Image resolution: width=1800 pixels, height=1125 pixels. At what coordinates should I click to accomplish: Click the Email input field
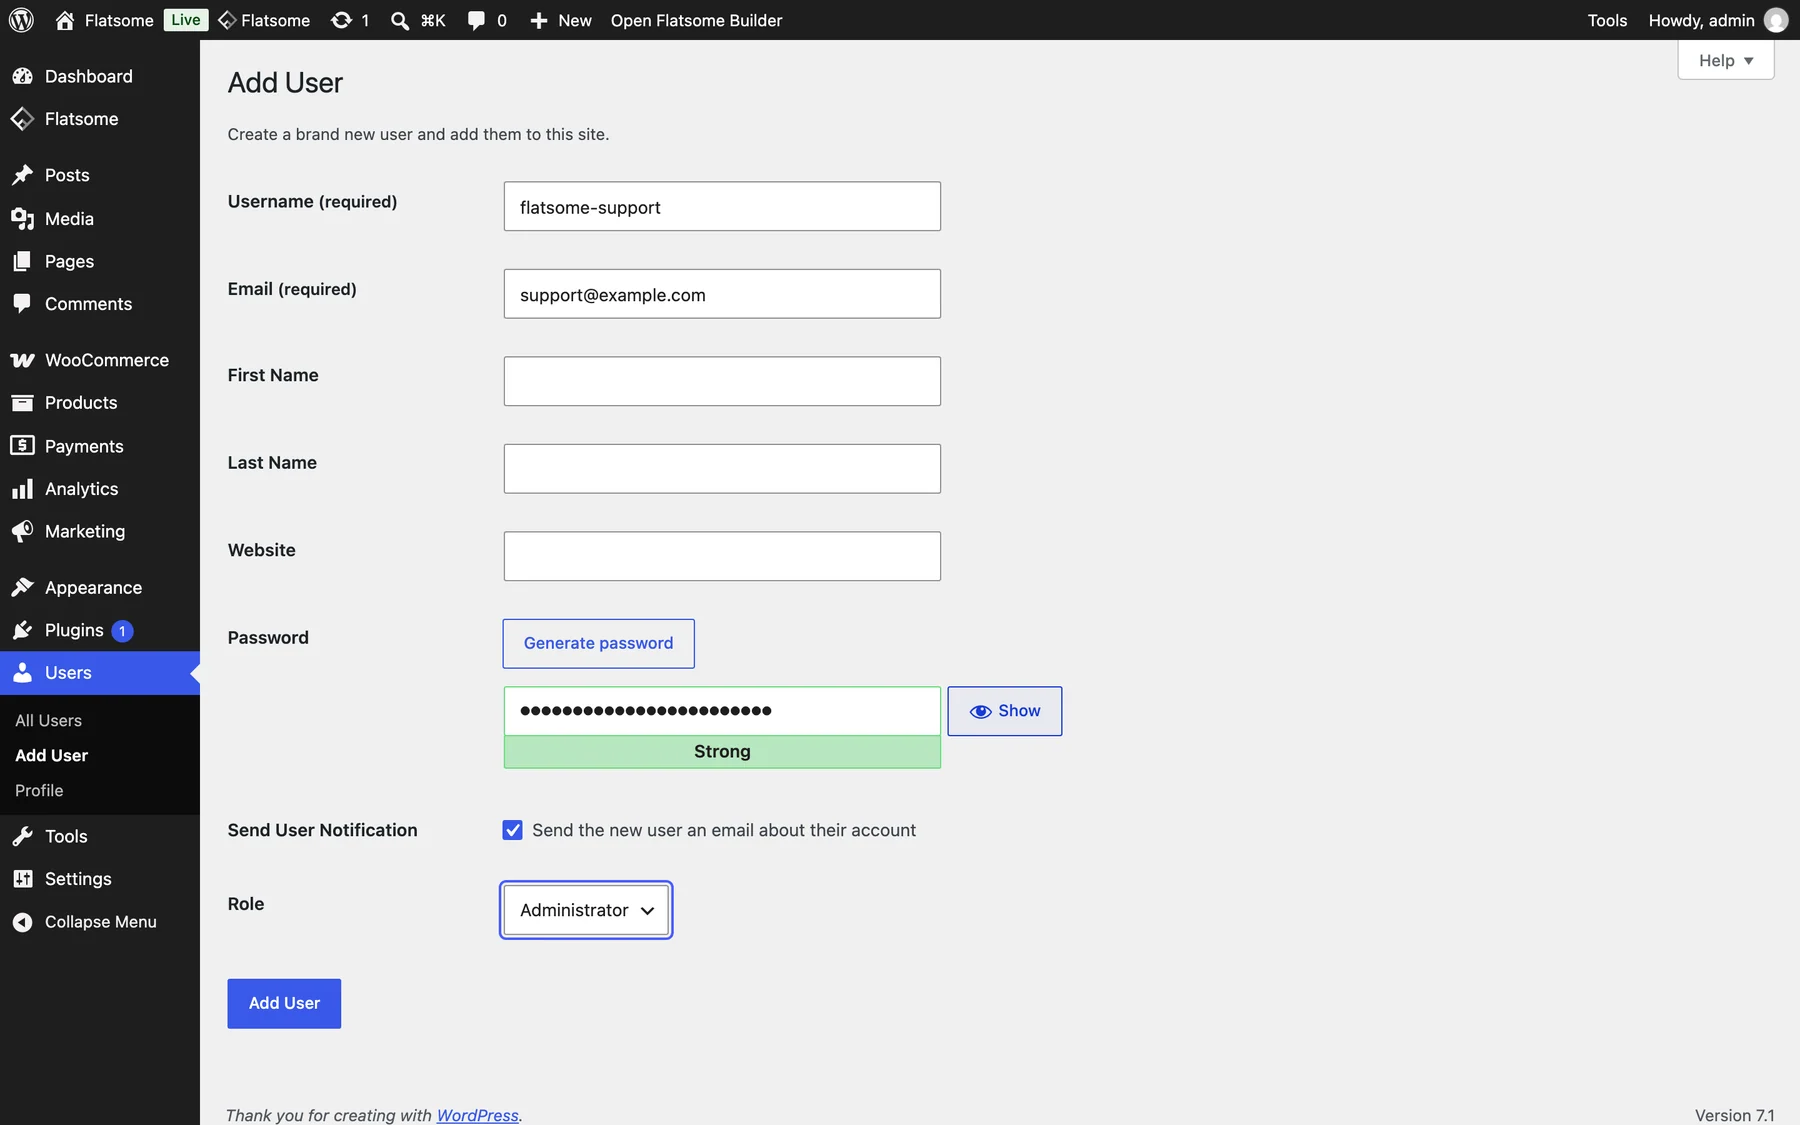coord(722,294)
